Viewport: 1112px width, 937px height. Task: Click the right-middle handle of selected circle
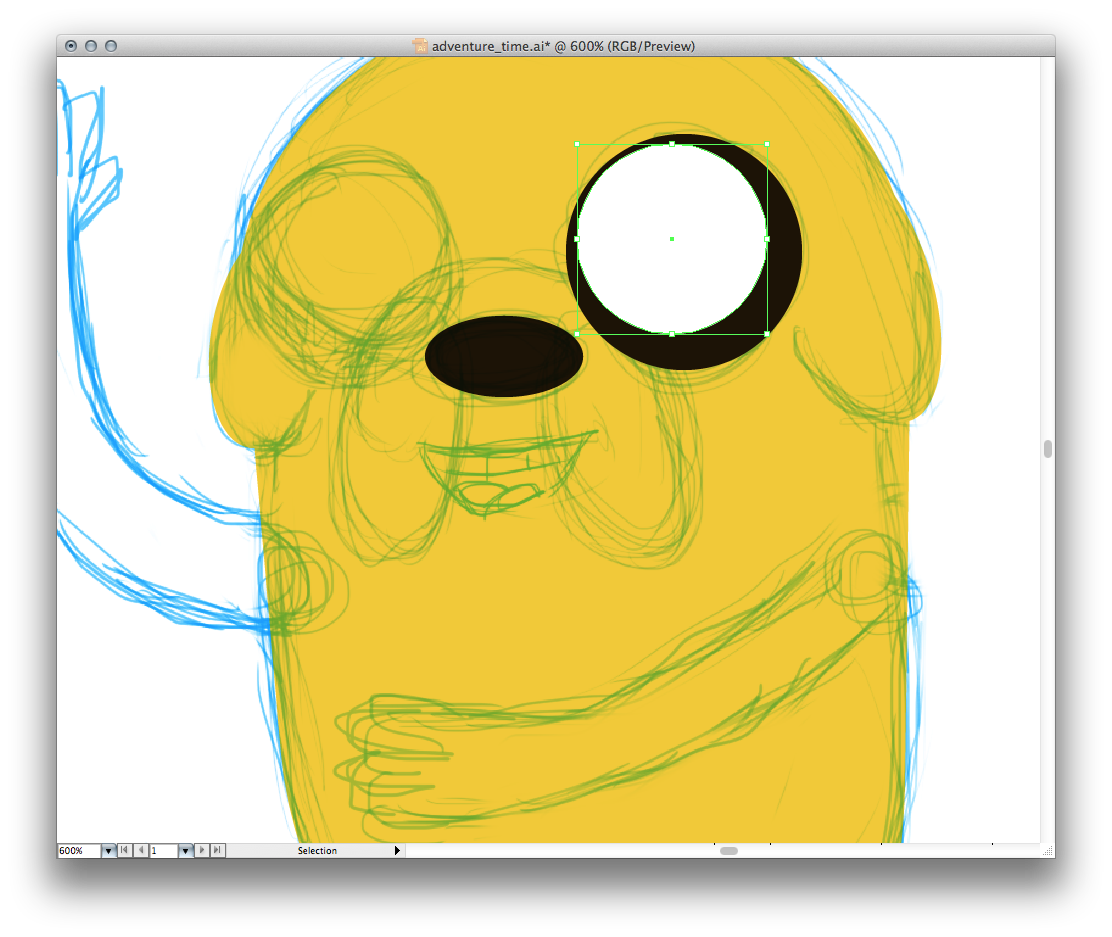point(767,239)
